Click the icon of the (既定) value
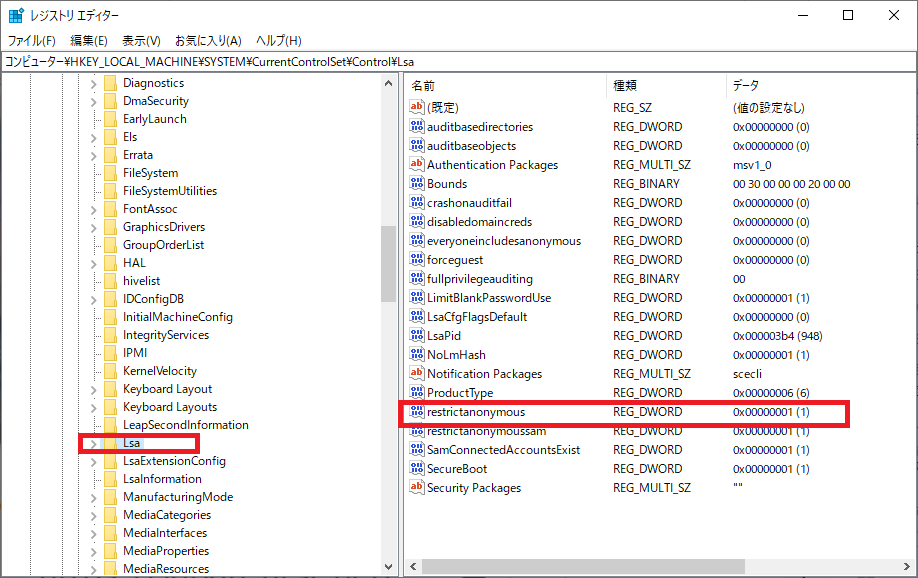This screenshot has width=918, height=578. tap(417, 107)
